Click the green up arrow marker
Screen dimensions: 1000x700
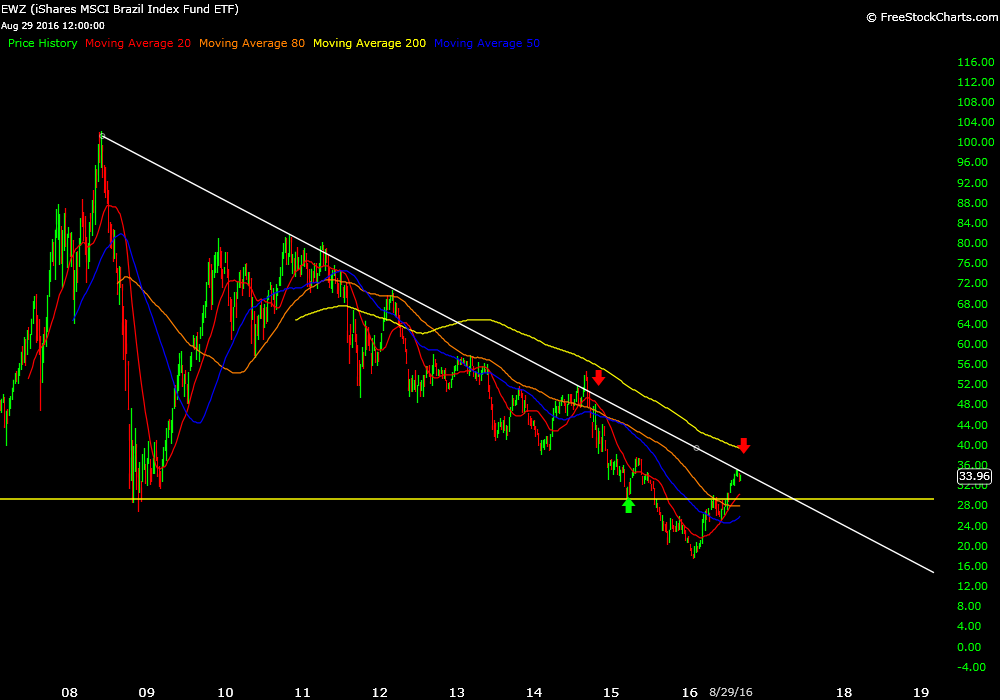[628, 506]
